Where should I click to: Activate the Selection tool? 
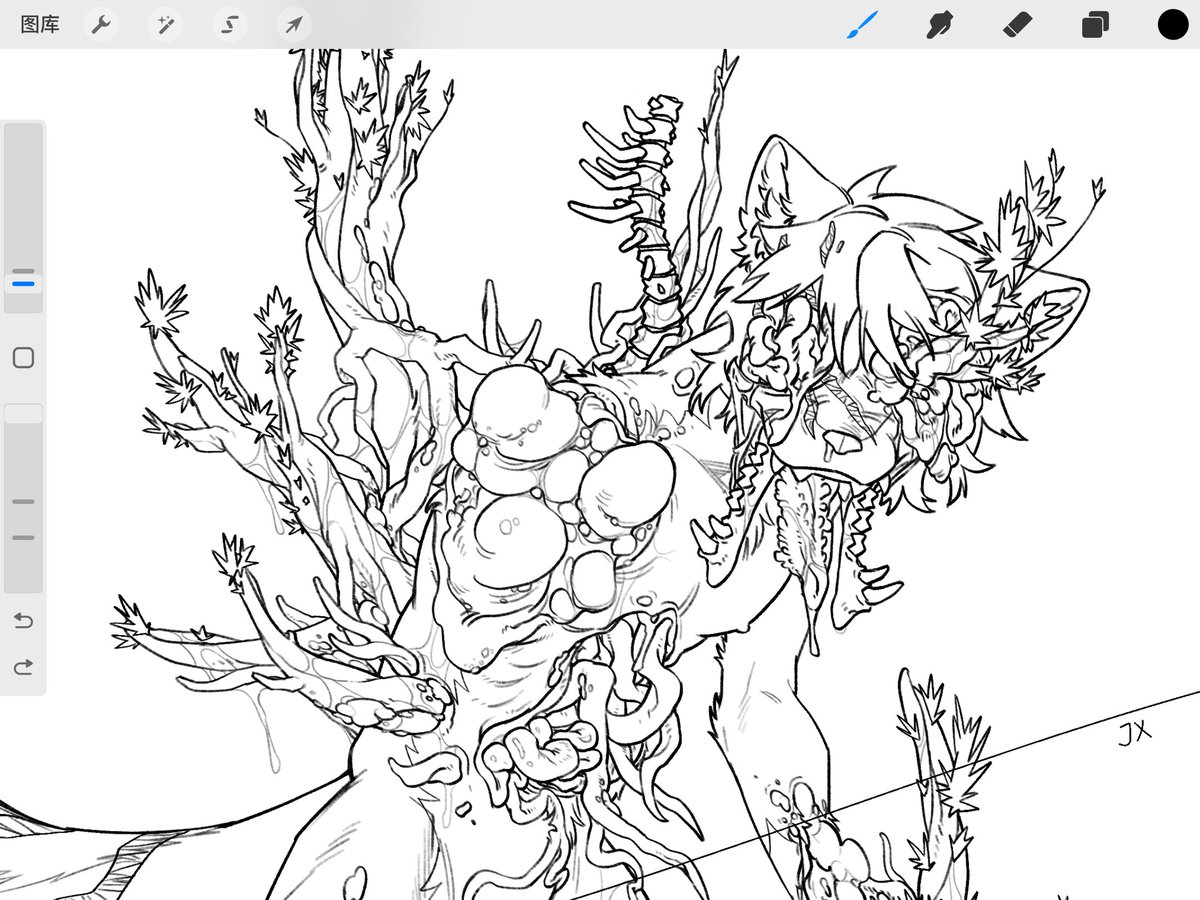click(230, 25)
